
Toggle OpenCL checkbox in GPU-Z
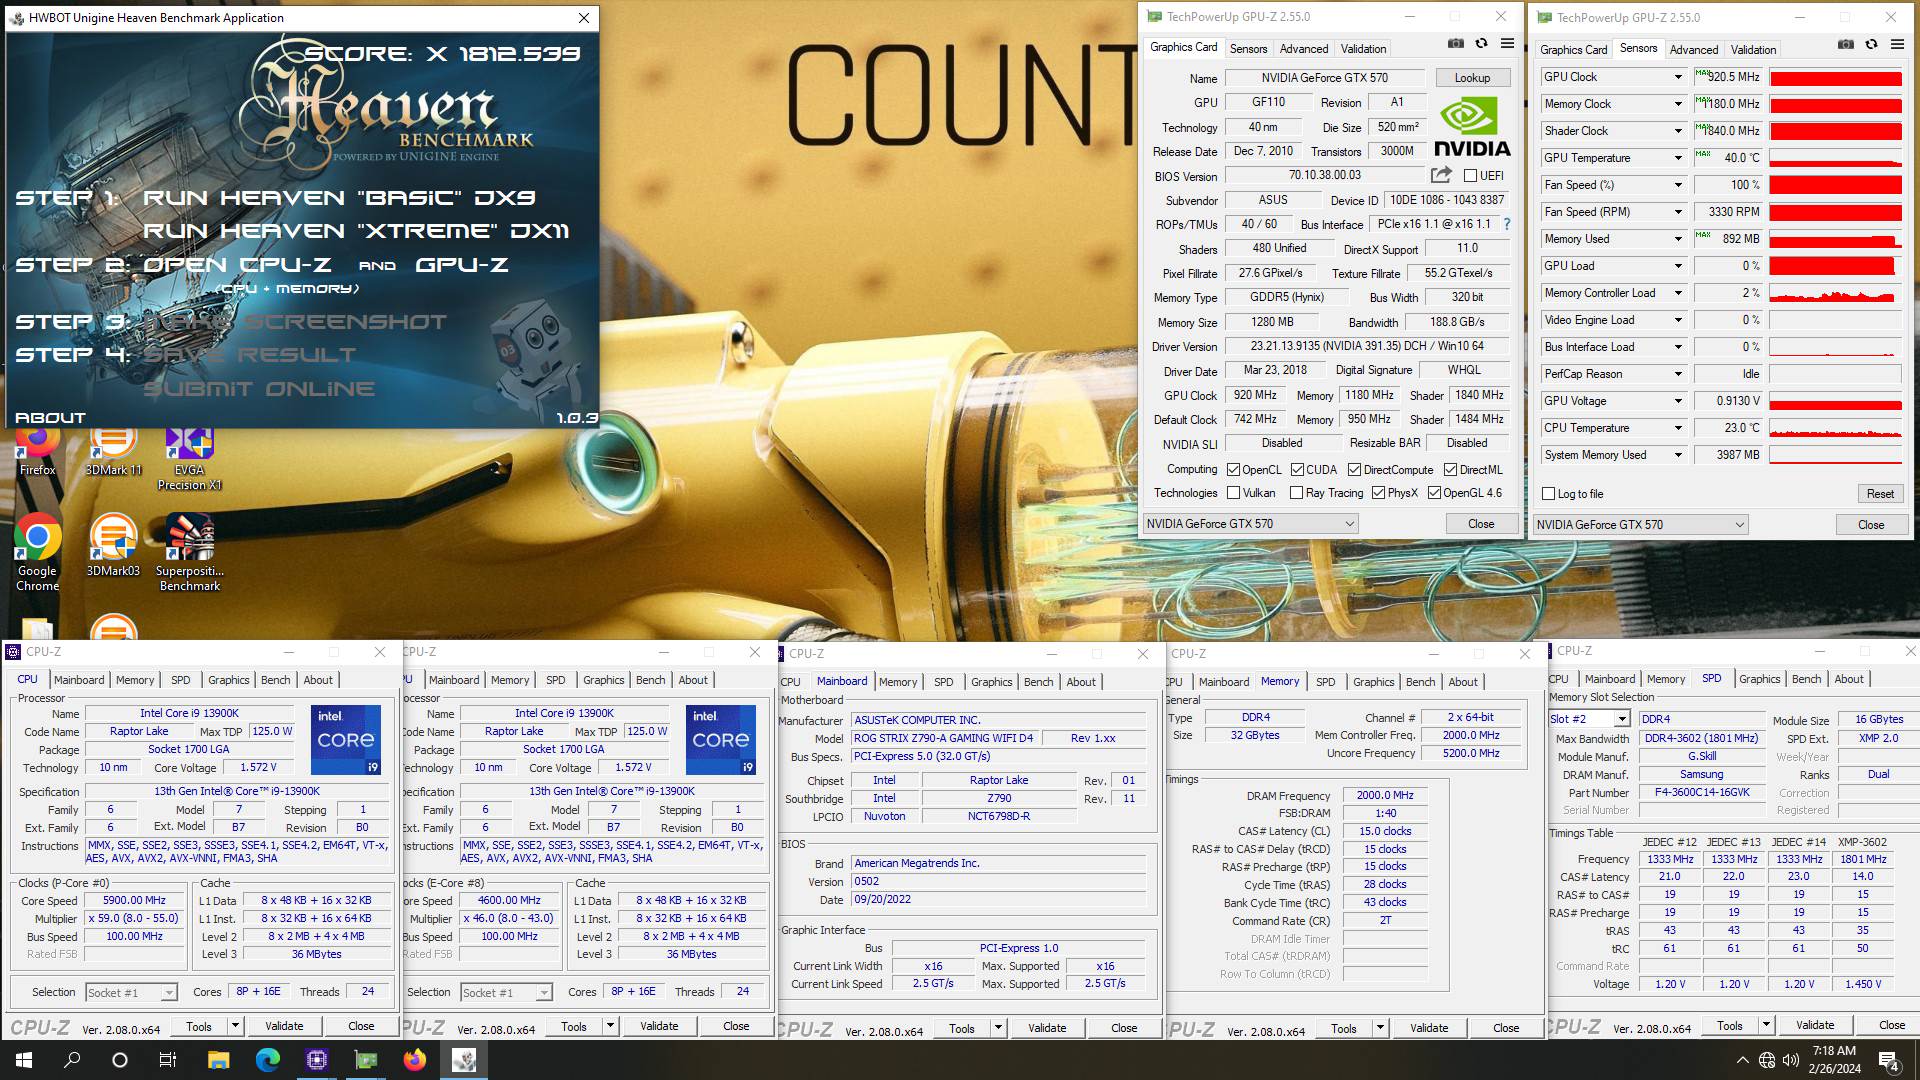[1234, 470]
